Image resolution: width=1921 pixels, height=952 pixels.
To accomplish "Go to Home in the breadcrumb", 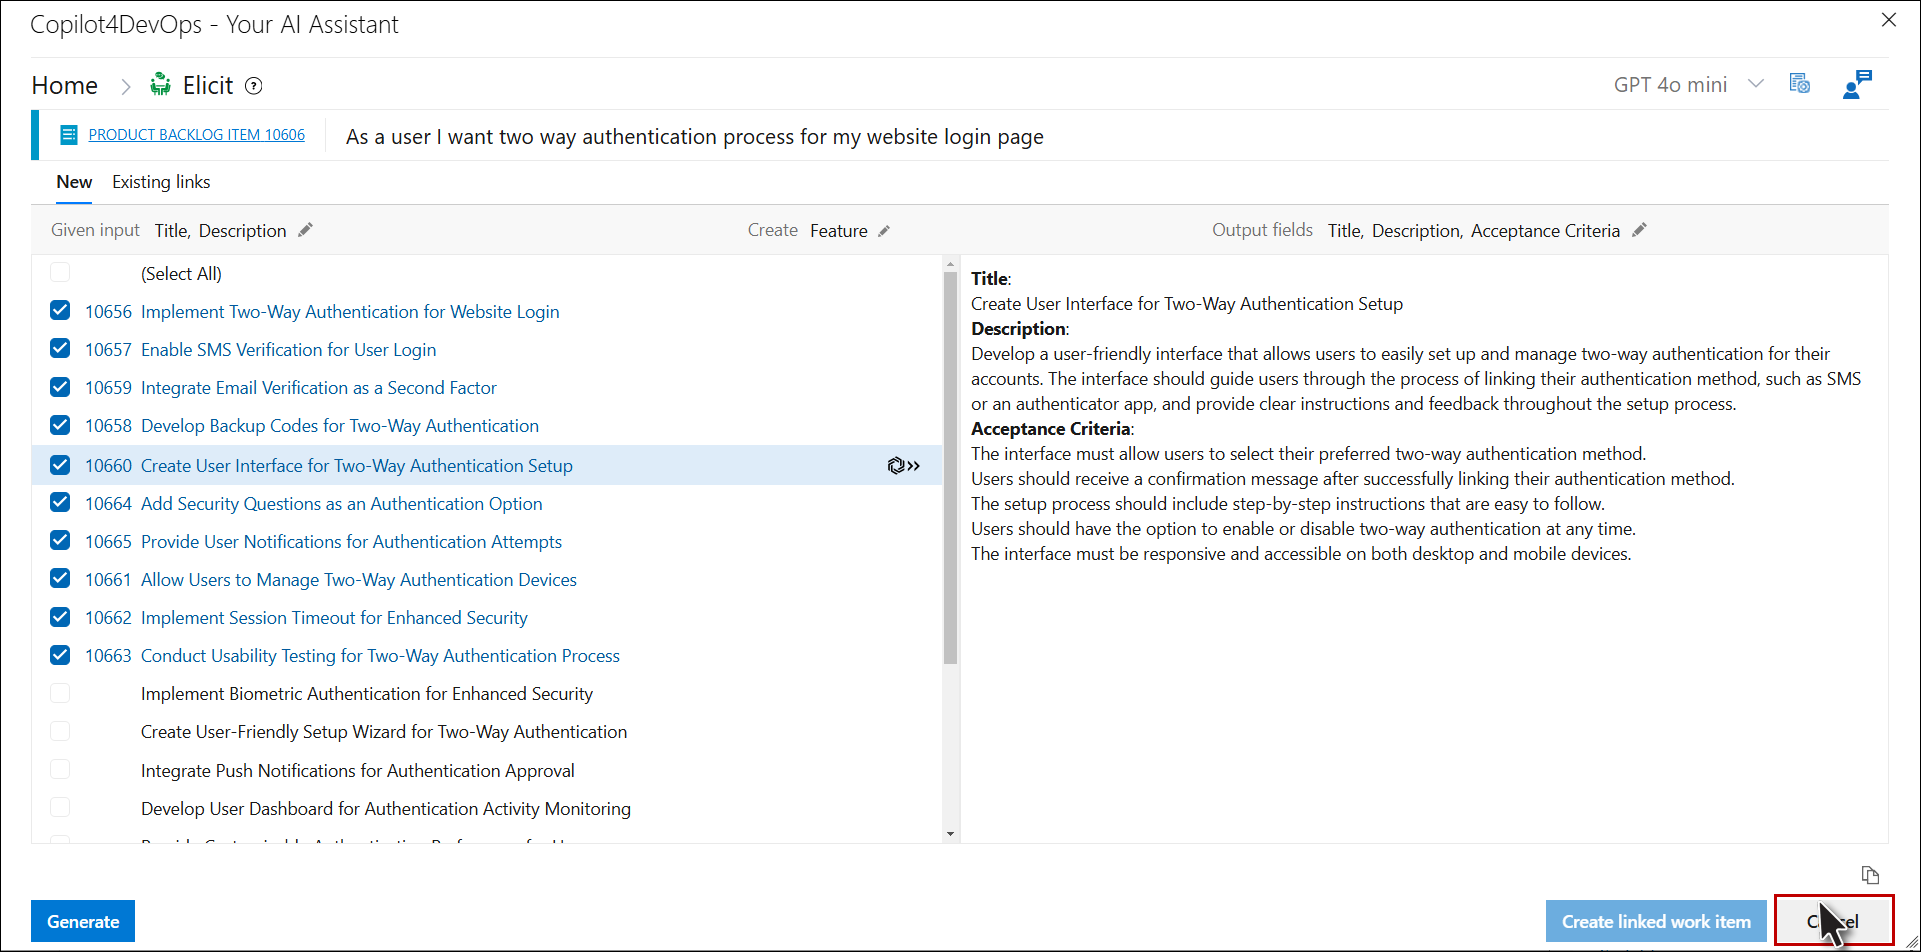I will click(65, 86).
